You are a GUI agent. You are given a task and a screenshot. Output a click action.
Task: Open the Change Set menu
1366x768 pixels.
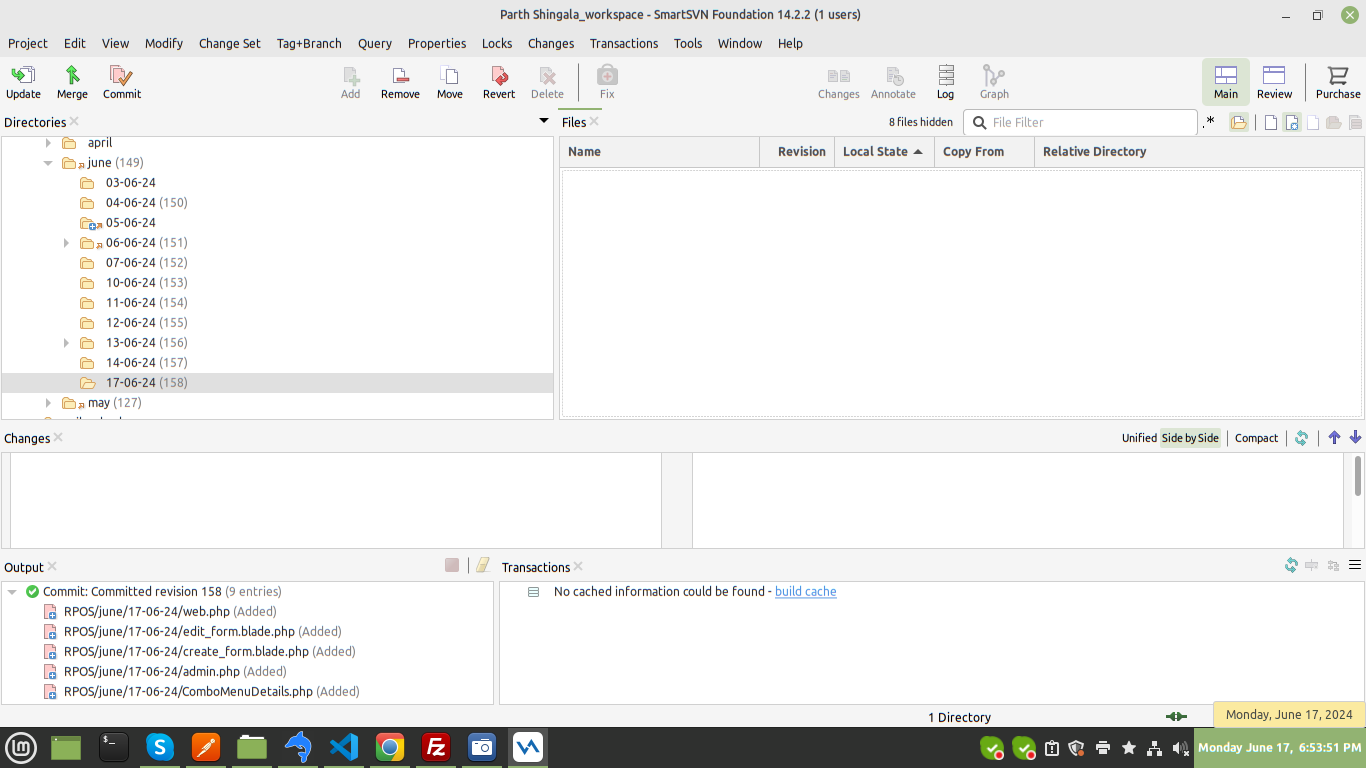coord(230,43)
